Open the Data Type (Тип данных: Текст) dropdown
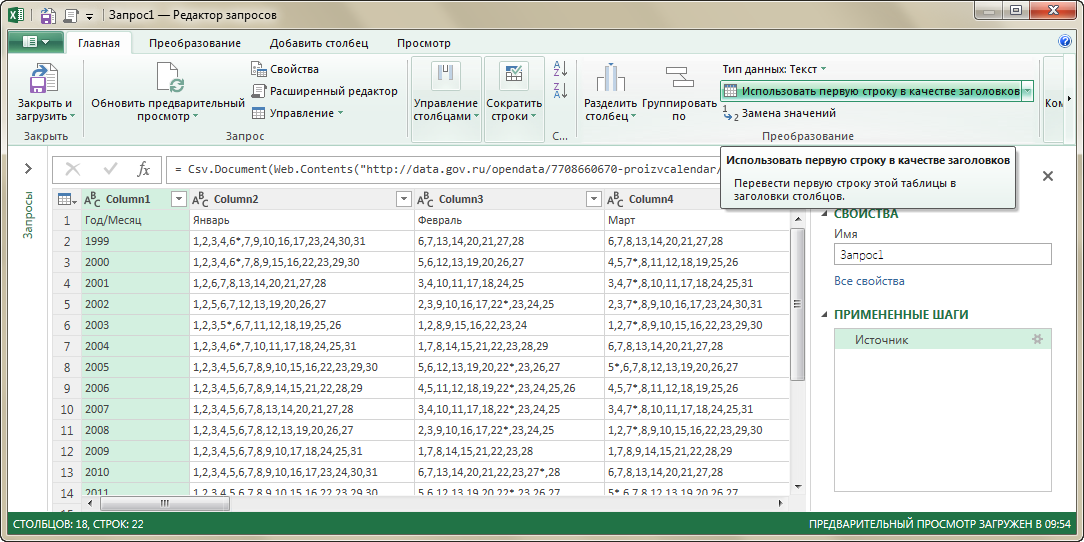Image resolution: width=1084 pixels, height=542 pixels. (x=775, y=69)
